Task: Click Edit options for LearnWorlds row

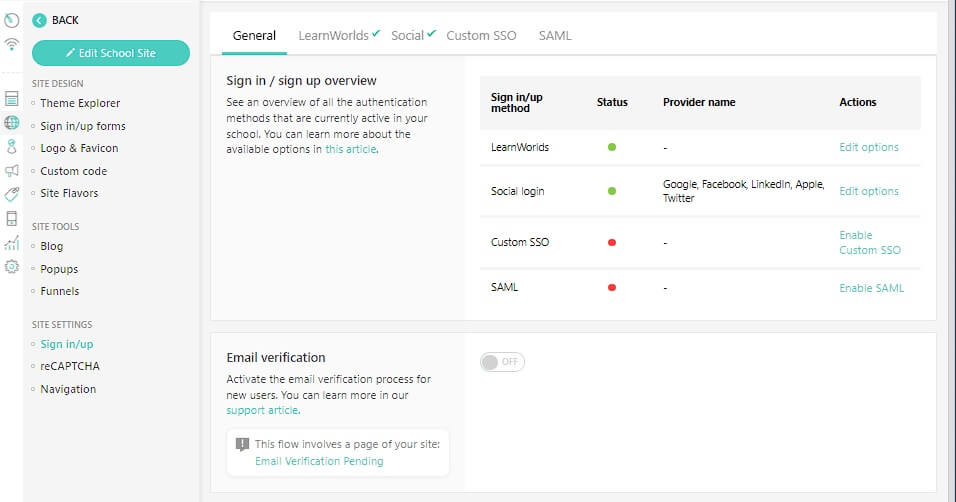Action: pos(869,147)
